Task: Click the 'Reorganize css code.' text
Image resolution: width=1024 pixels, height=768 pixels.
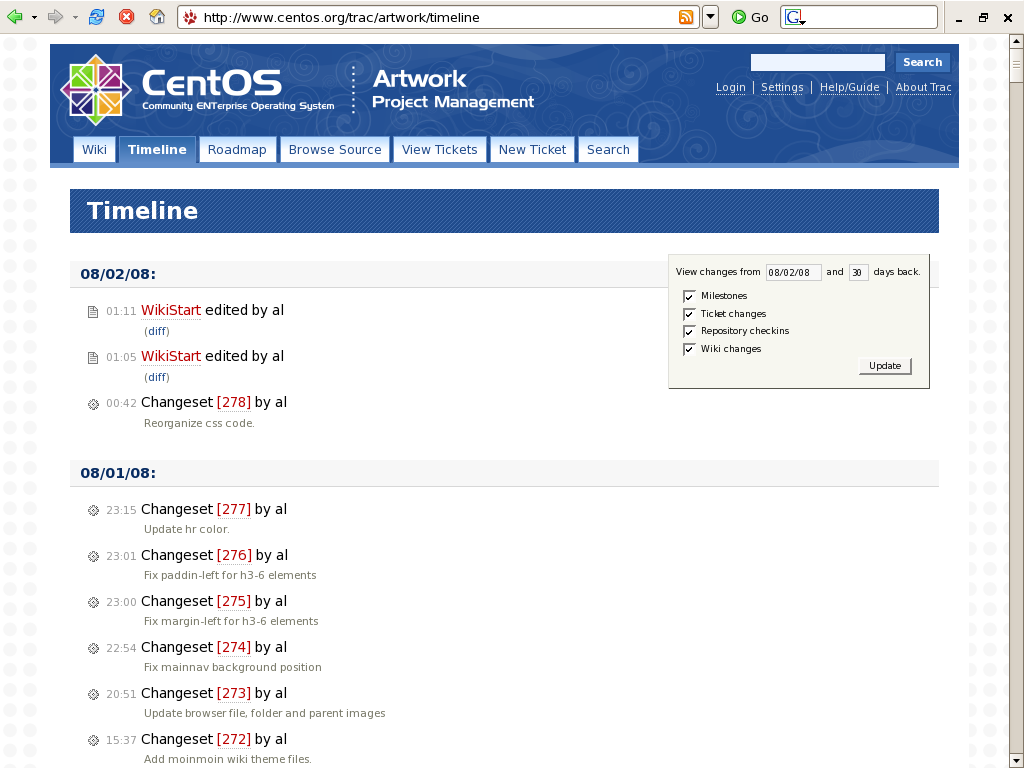Action: coord(199,423)
